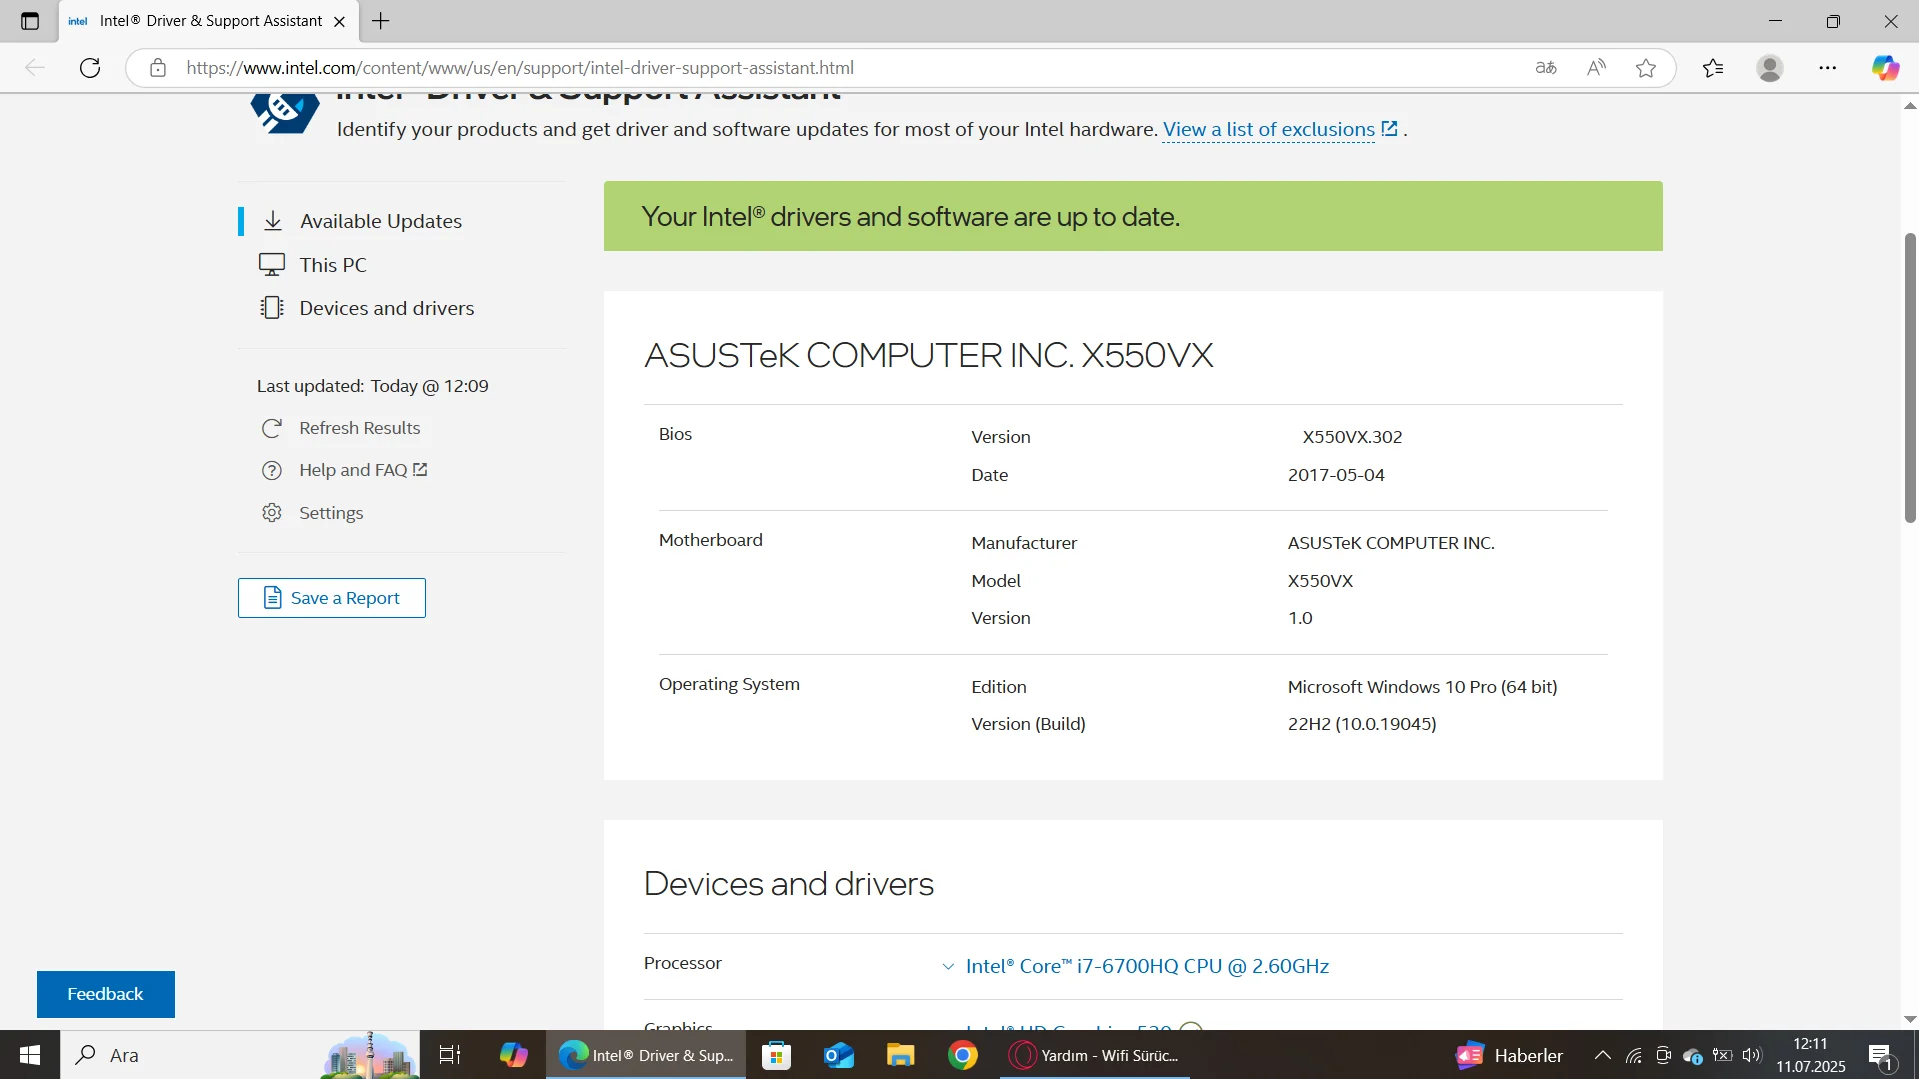Open the Edge tab actions menu
Viewport: 1919px width, 1079px height.
30,21
